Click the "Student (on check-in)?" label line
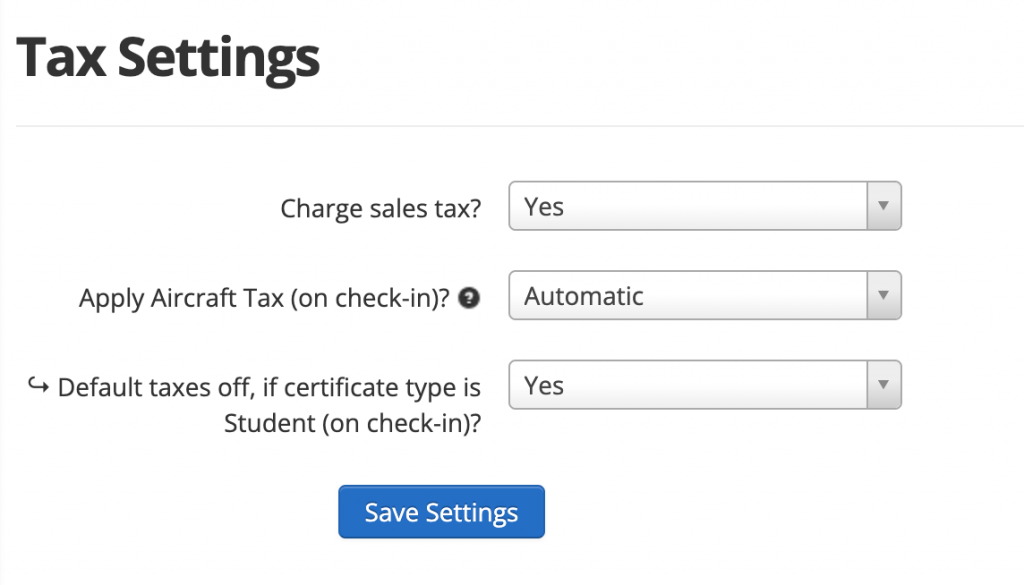This screenshot has height=585, width=1024. coord(352,422)
